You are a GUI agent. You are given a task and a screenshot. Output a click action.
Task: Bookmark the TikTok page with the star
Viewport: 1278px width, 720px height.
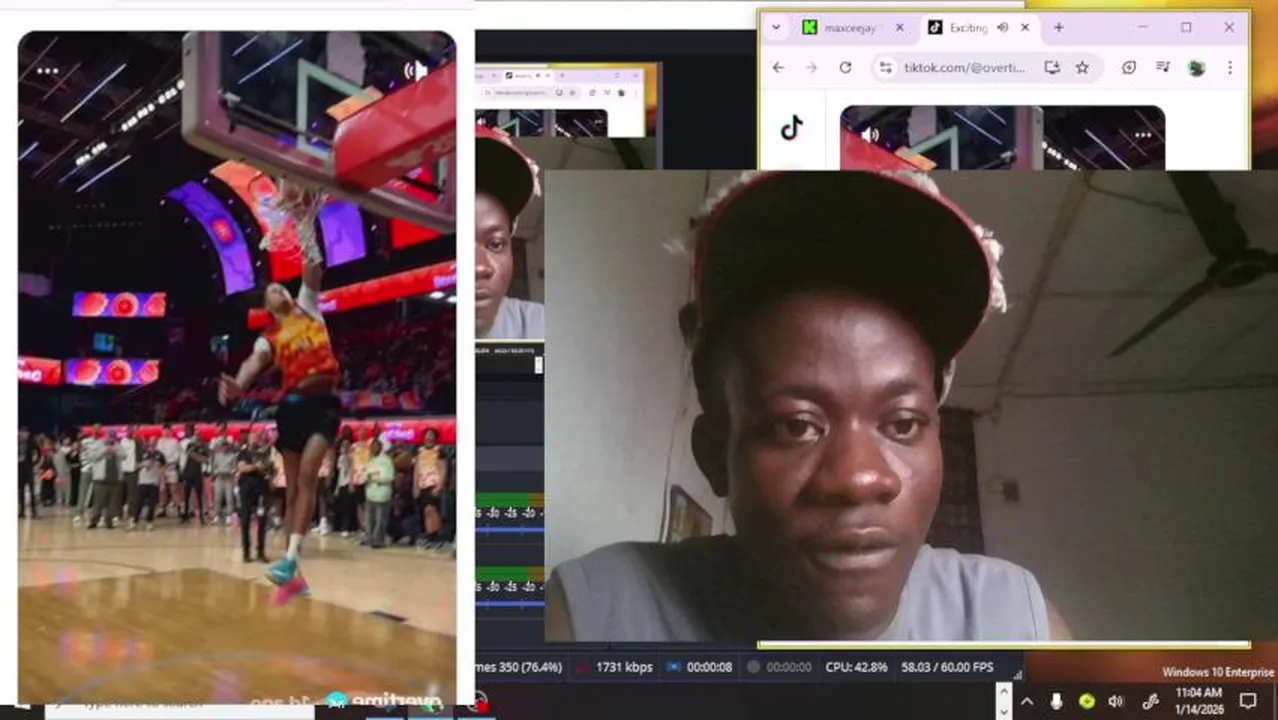click(1082, 67)
